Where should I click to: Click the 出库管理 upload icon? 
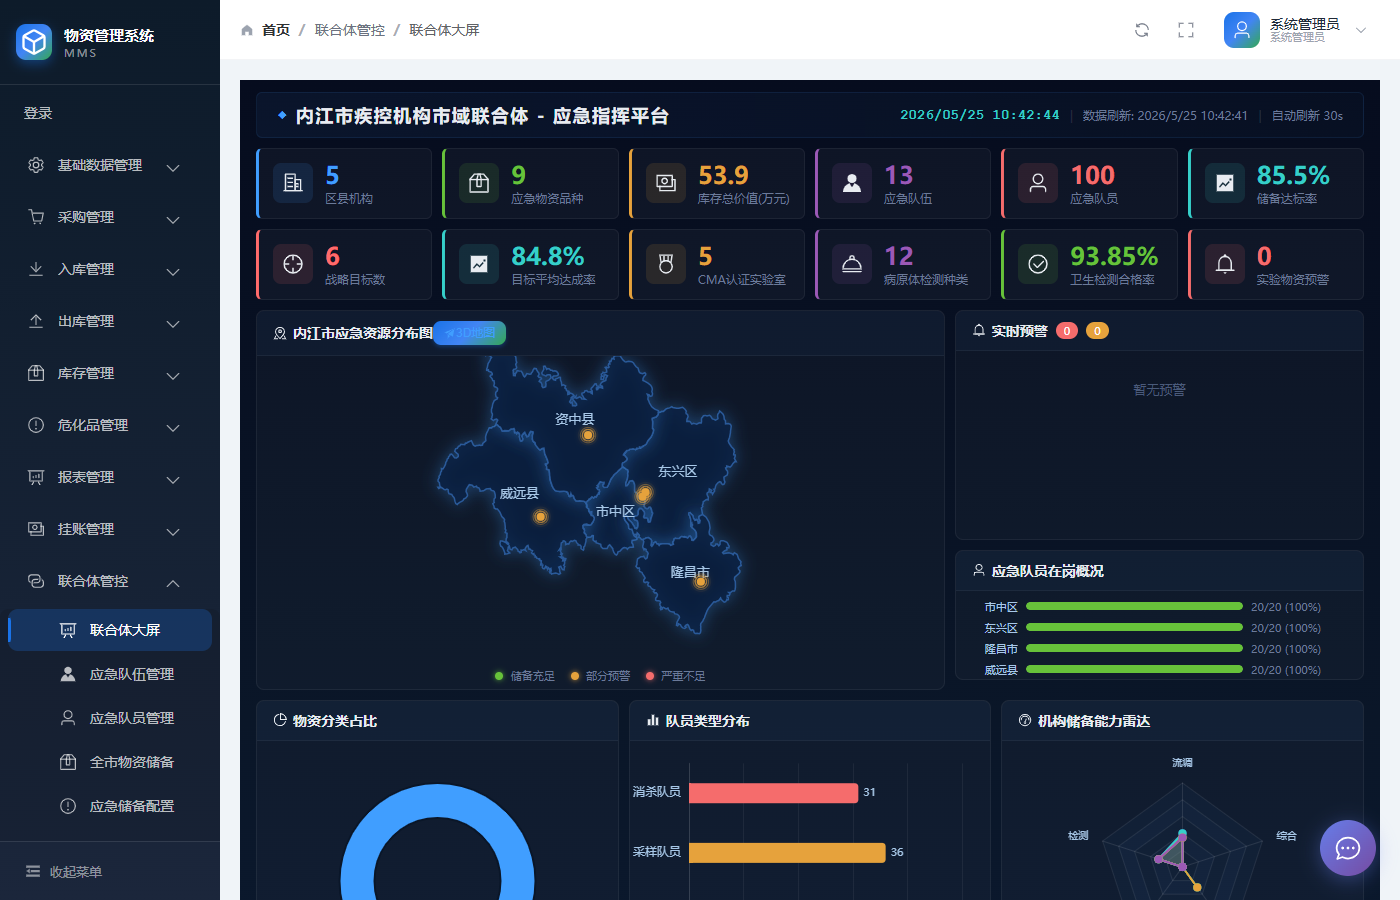36,321
